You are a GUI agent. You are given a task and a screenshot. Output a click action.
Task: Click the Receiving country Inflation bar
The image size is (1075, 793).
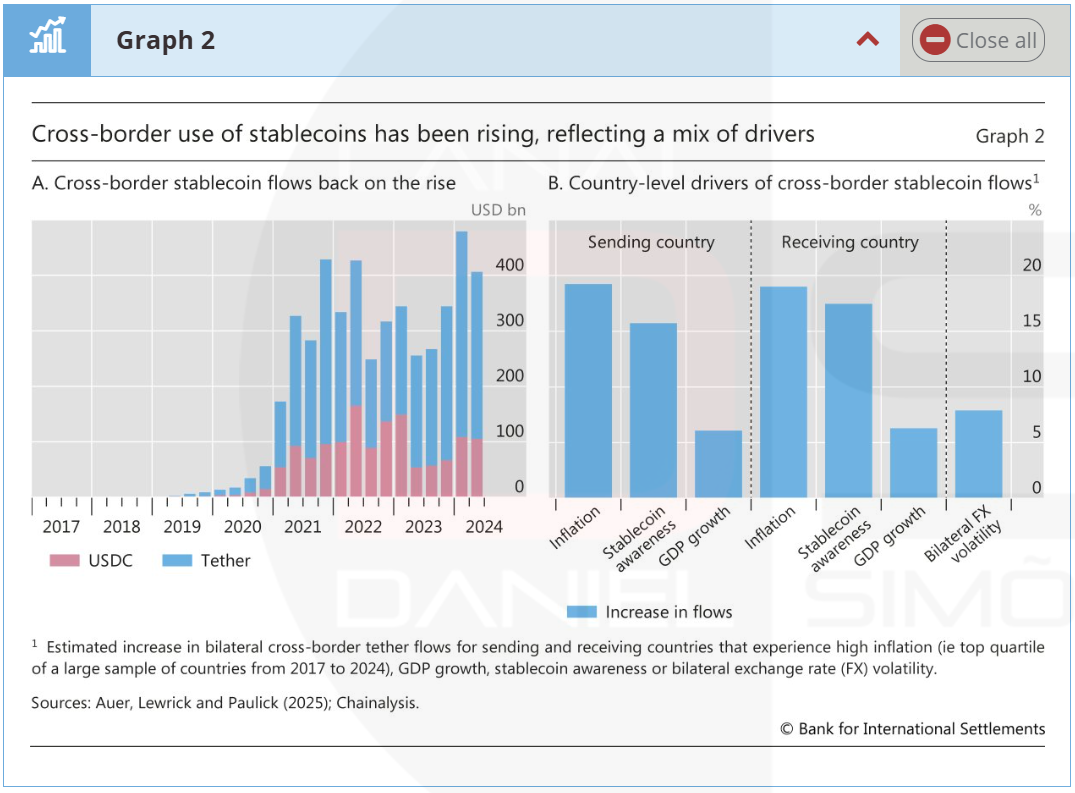click(784, 392)
